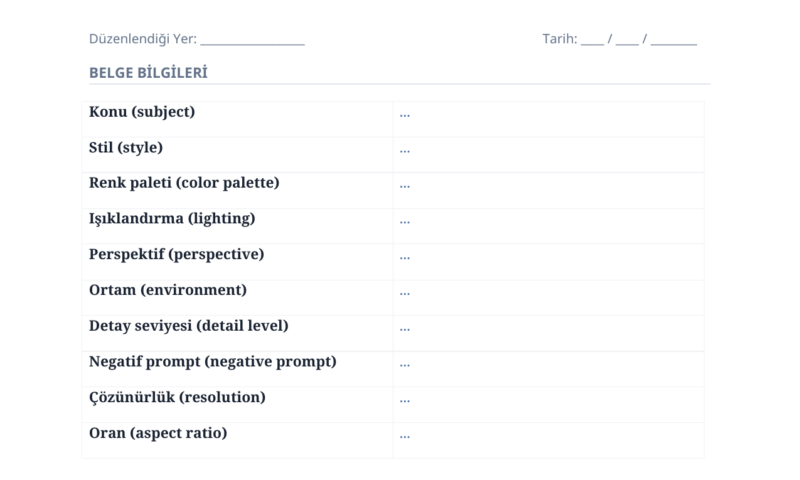Select the Negatif prompt label text
The height and width of the screenshot is (480, 800).
coord(213,362)
